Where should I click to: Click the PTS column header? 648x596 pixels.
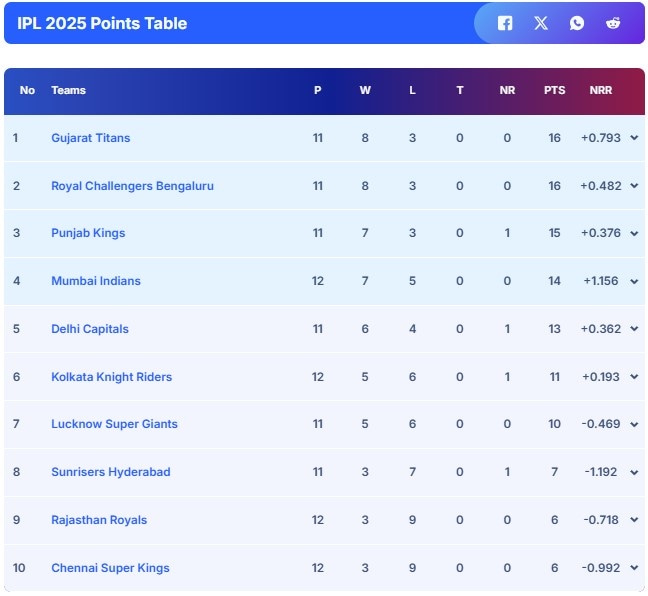pos(554,90)
